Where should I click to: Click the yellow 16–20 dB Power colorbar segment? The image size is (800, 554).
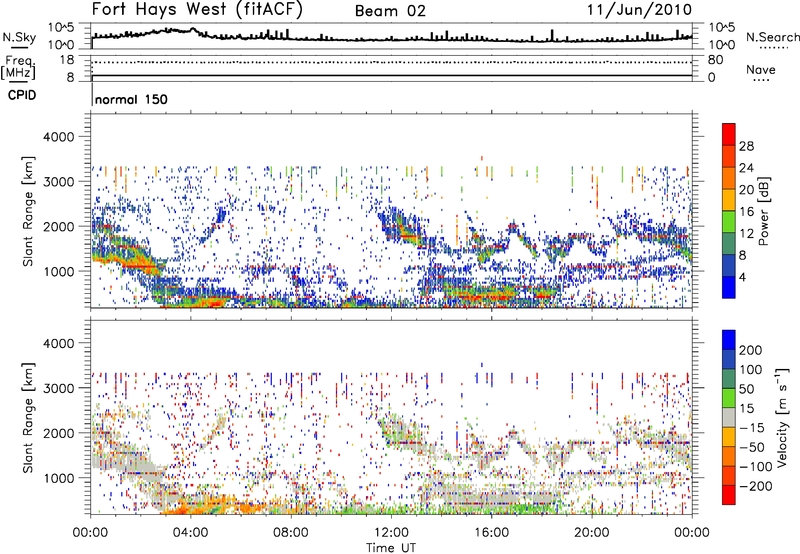click(x=729, y=200)
